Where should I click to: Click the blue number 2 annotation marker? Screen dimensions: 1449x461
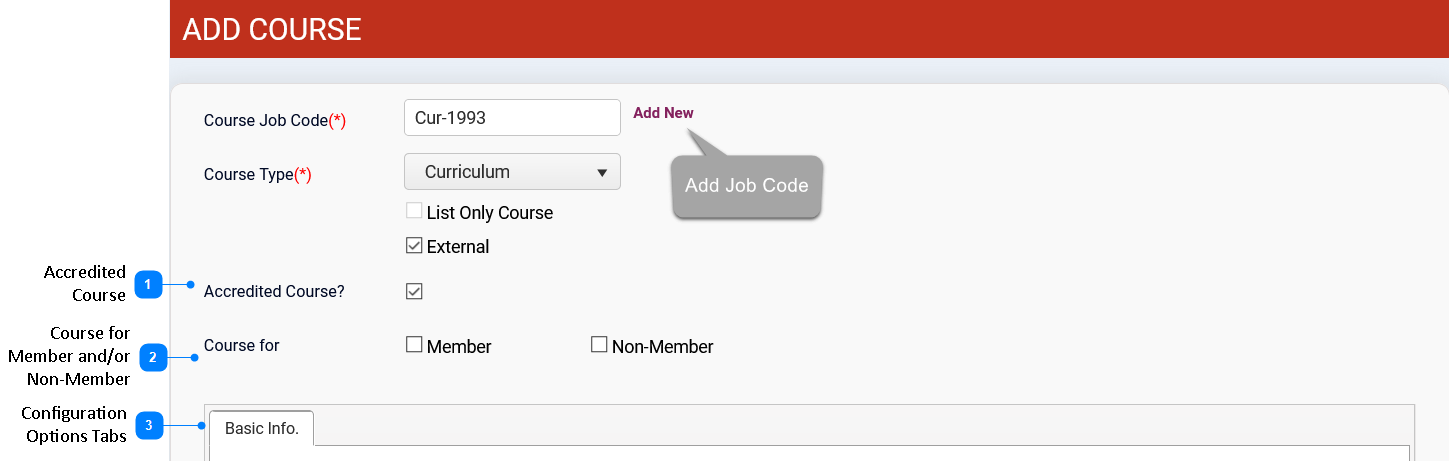click(152, 357)
